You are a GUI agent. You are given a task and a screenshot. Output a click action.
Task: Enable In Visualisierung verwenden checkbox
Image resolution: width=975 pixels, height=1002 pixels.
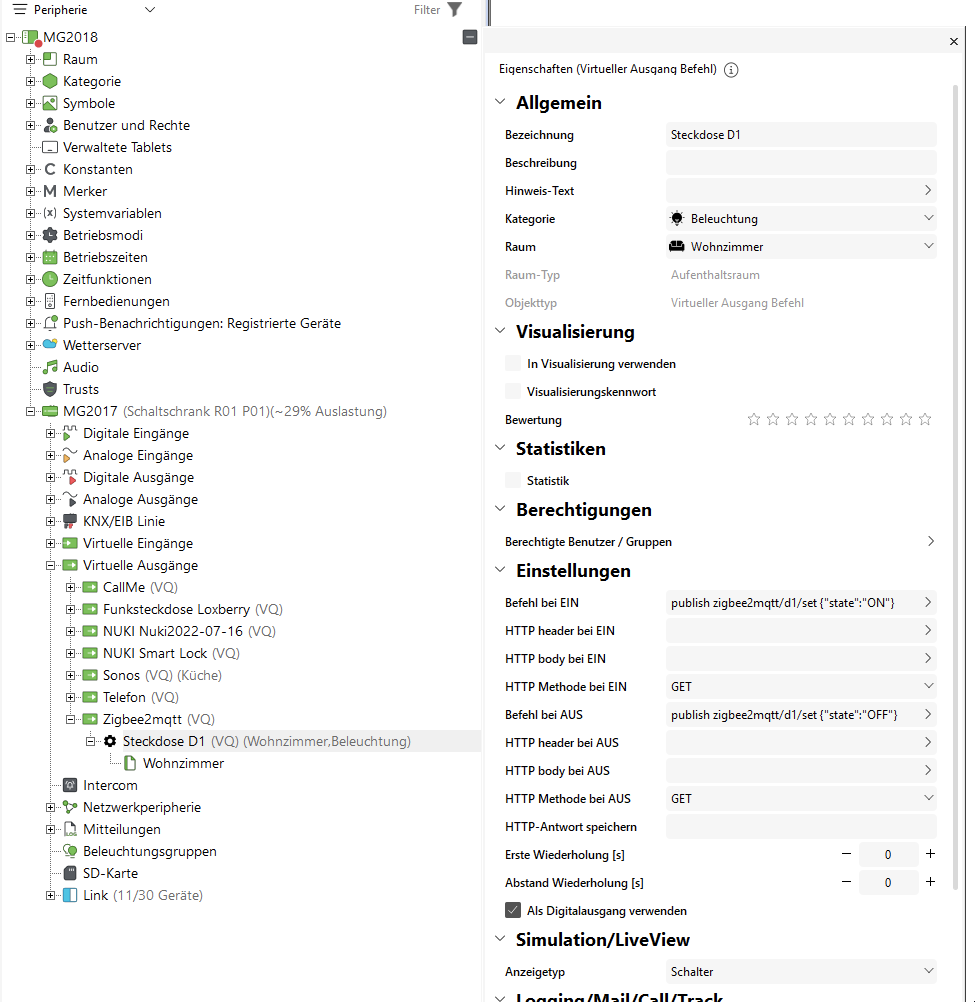(x=513, y=364)
